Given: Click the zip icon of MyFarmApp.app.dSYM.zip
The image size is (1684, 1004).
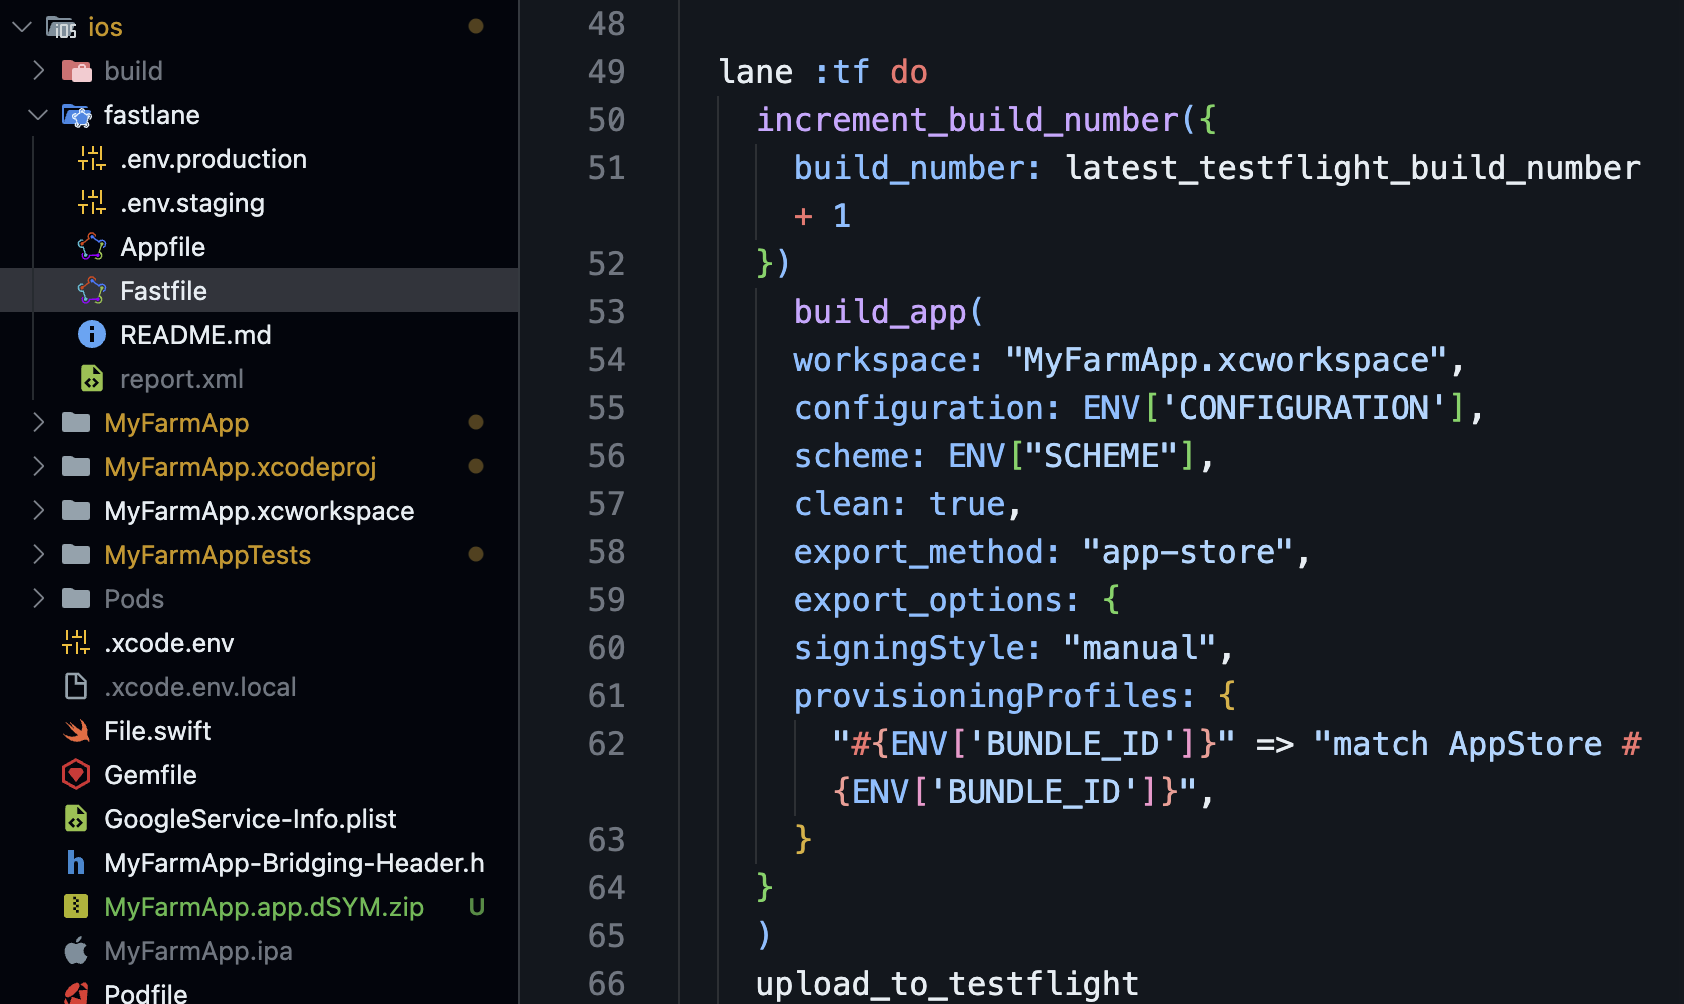Looking at the screenshot, I should pyautogui.click(x=76, y=907).
